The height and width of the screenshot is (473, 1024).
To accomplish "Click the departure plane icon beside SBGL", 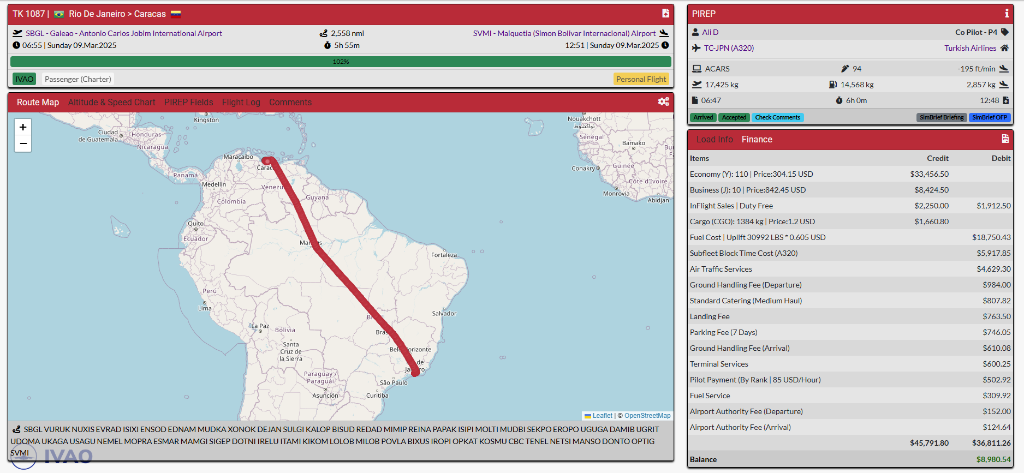I will click(x=17, y=33).
